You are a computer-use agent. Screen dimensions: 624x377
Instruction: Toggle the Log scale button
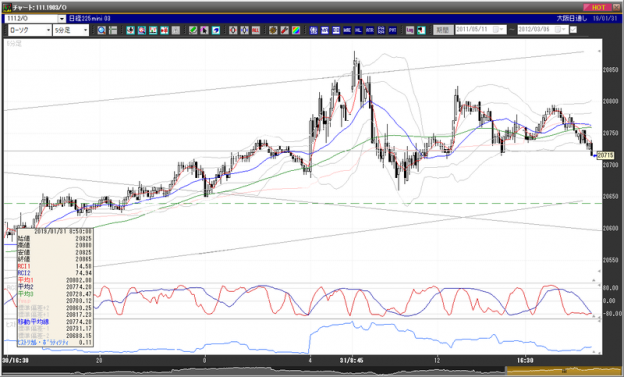(410, 30)
